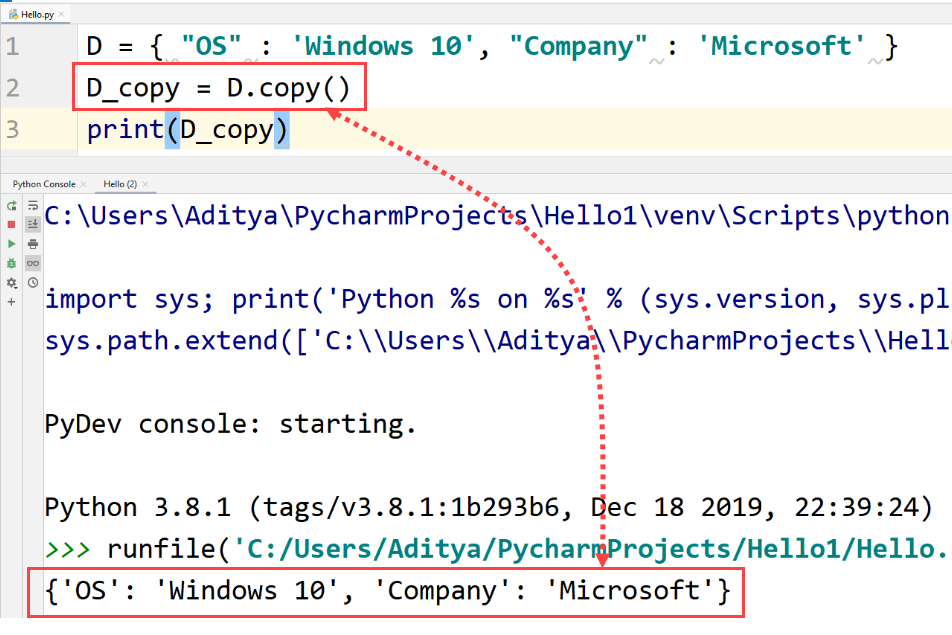
Task: Attach debugger using the green bug icon
Action: click(x=12, y=263)
